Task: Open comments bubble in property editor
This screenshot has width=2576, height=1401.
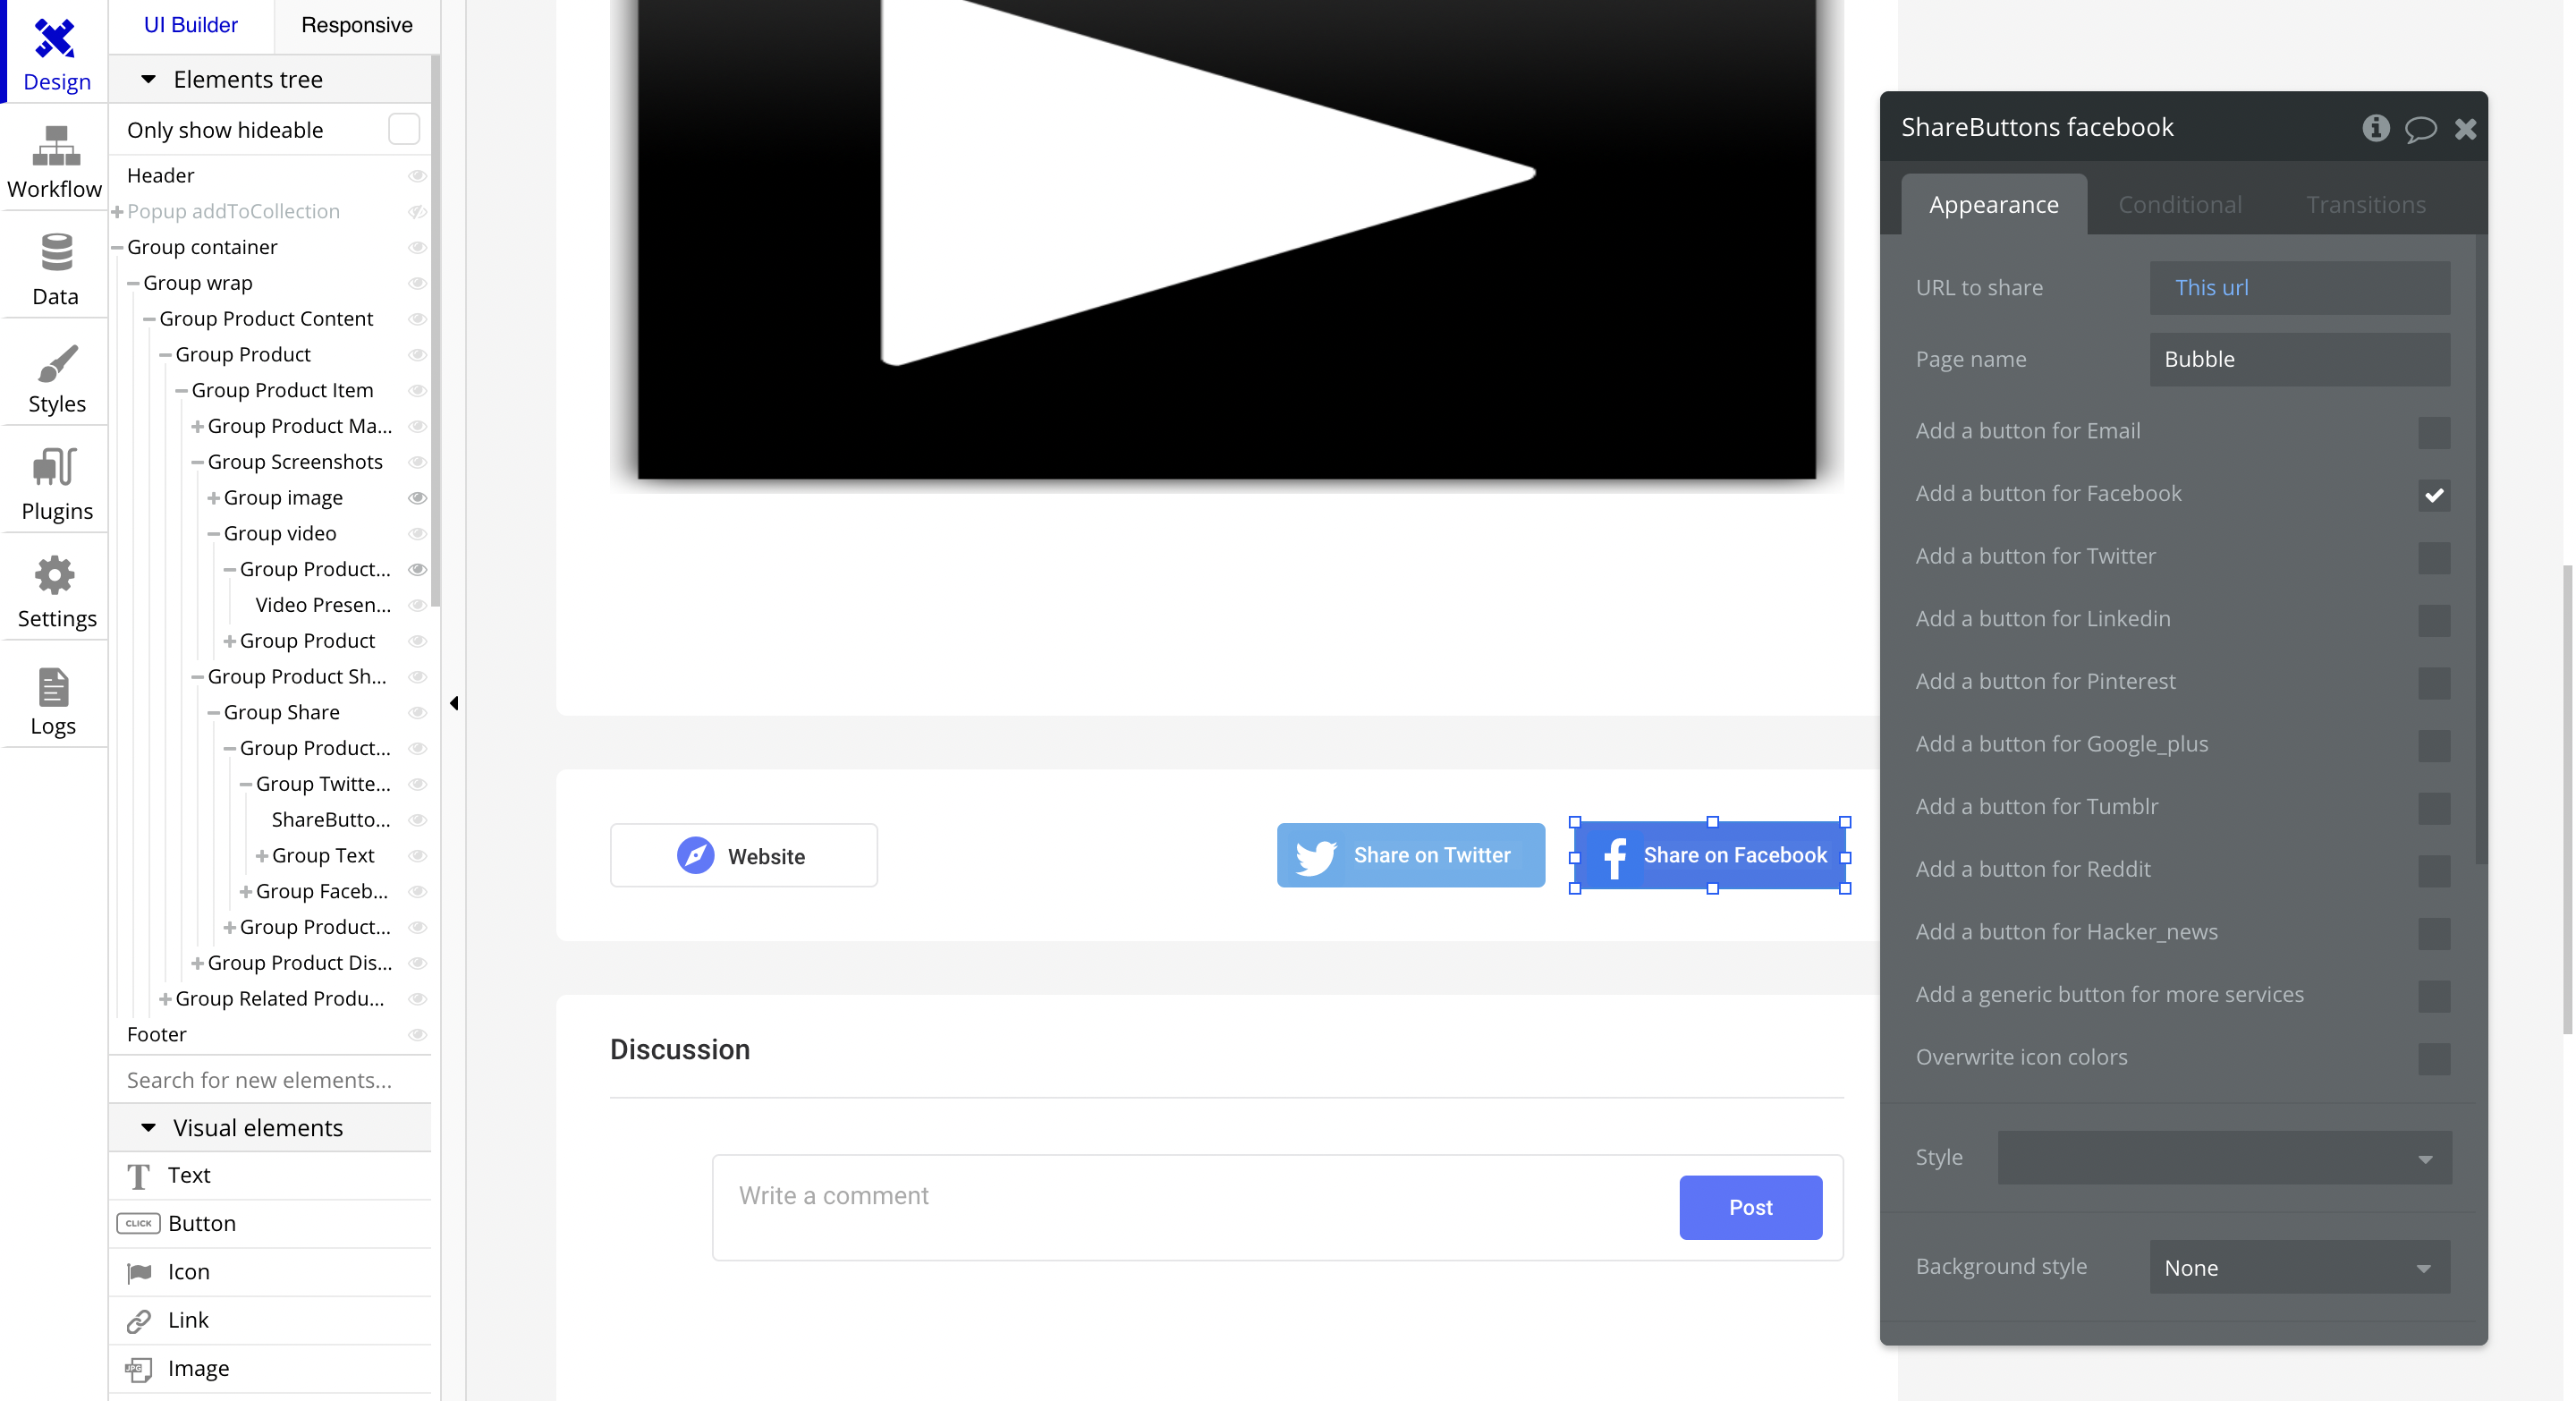Action: 2420,128
